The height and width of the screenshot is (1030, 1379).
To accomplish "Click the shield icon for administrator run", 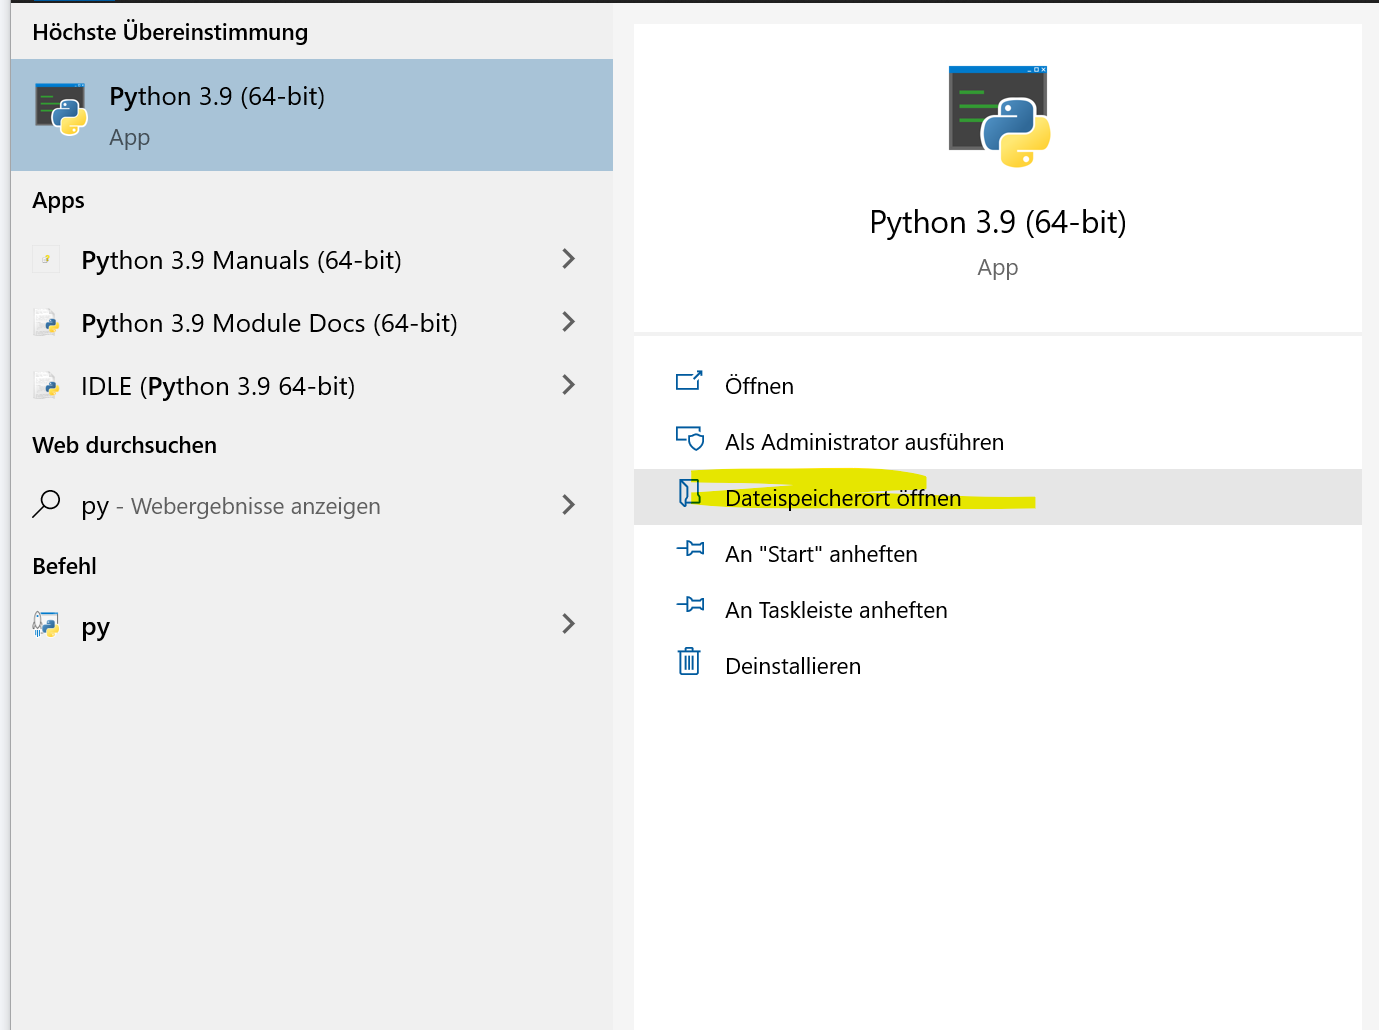I will 690,439.
